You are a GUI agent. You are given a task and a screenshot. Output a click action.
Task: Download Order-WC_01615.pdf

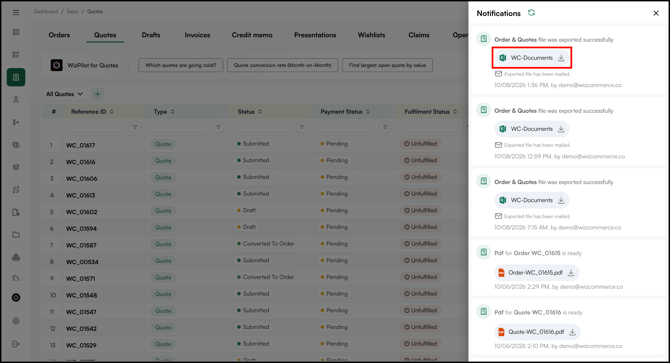[x=571, y=272]
